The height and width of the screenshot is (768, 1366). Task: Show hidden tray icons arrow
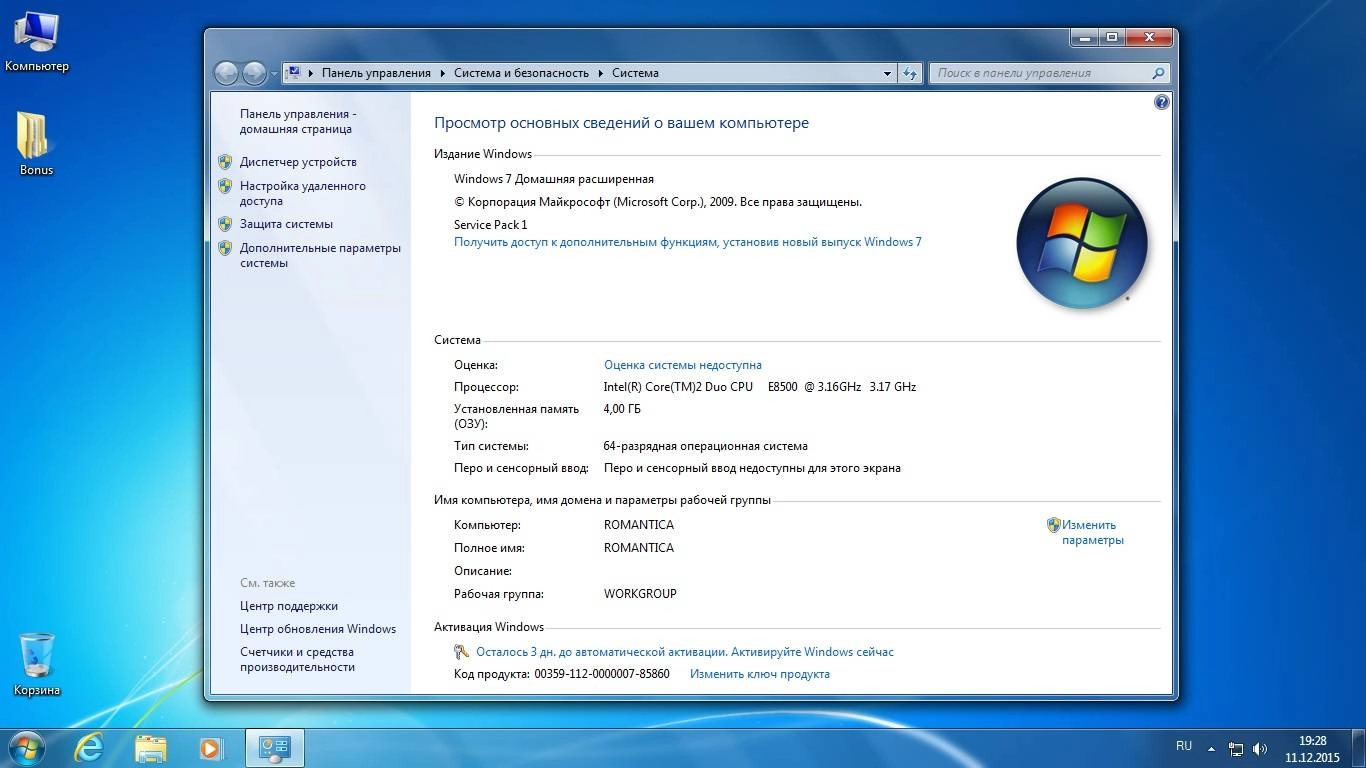coord(1212,748)
